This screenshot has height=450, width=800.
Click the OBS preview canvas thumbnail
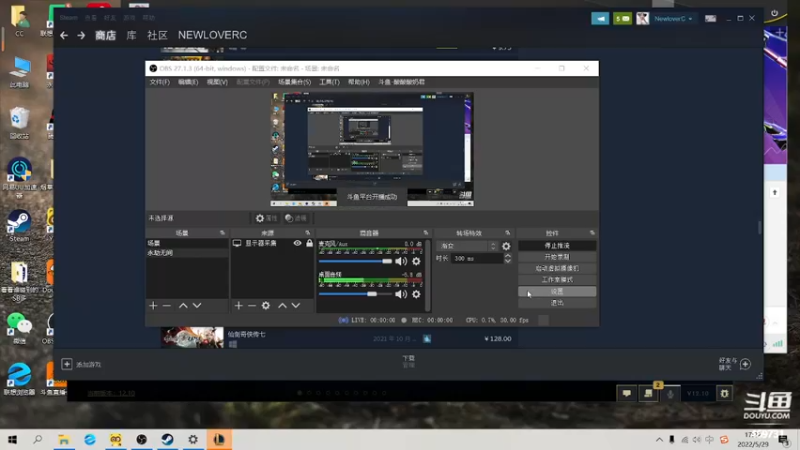(x=372, y=149)
